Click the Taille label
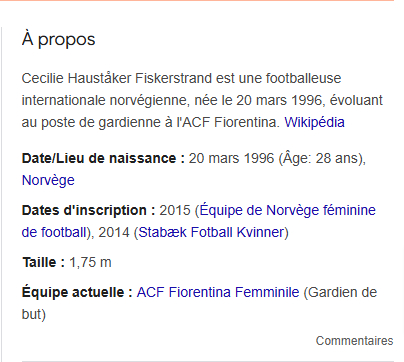Viewport: 404px width, 362px height. point(43,262)
